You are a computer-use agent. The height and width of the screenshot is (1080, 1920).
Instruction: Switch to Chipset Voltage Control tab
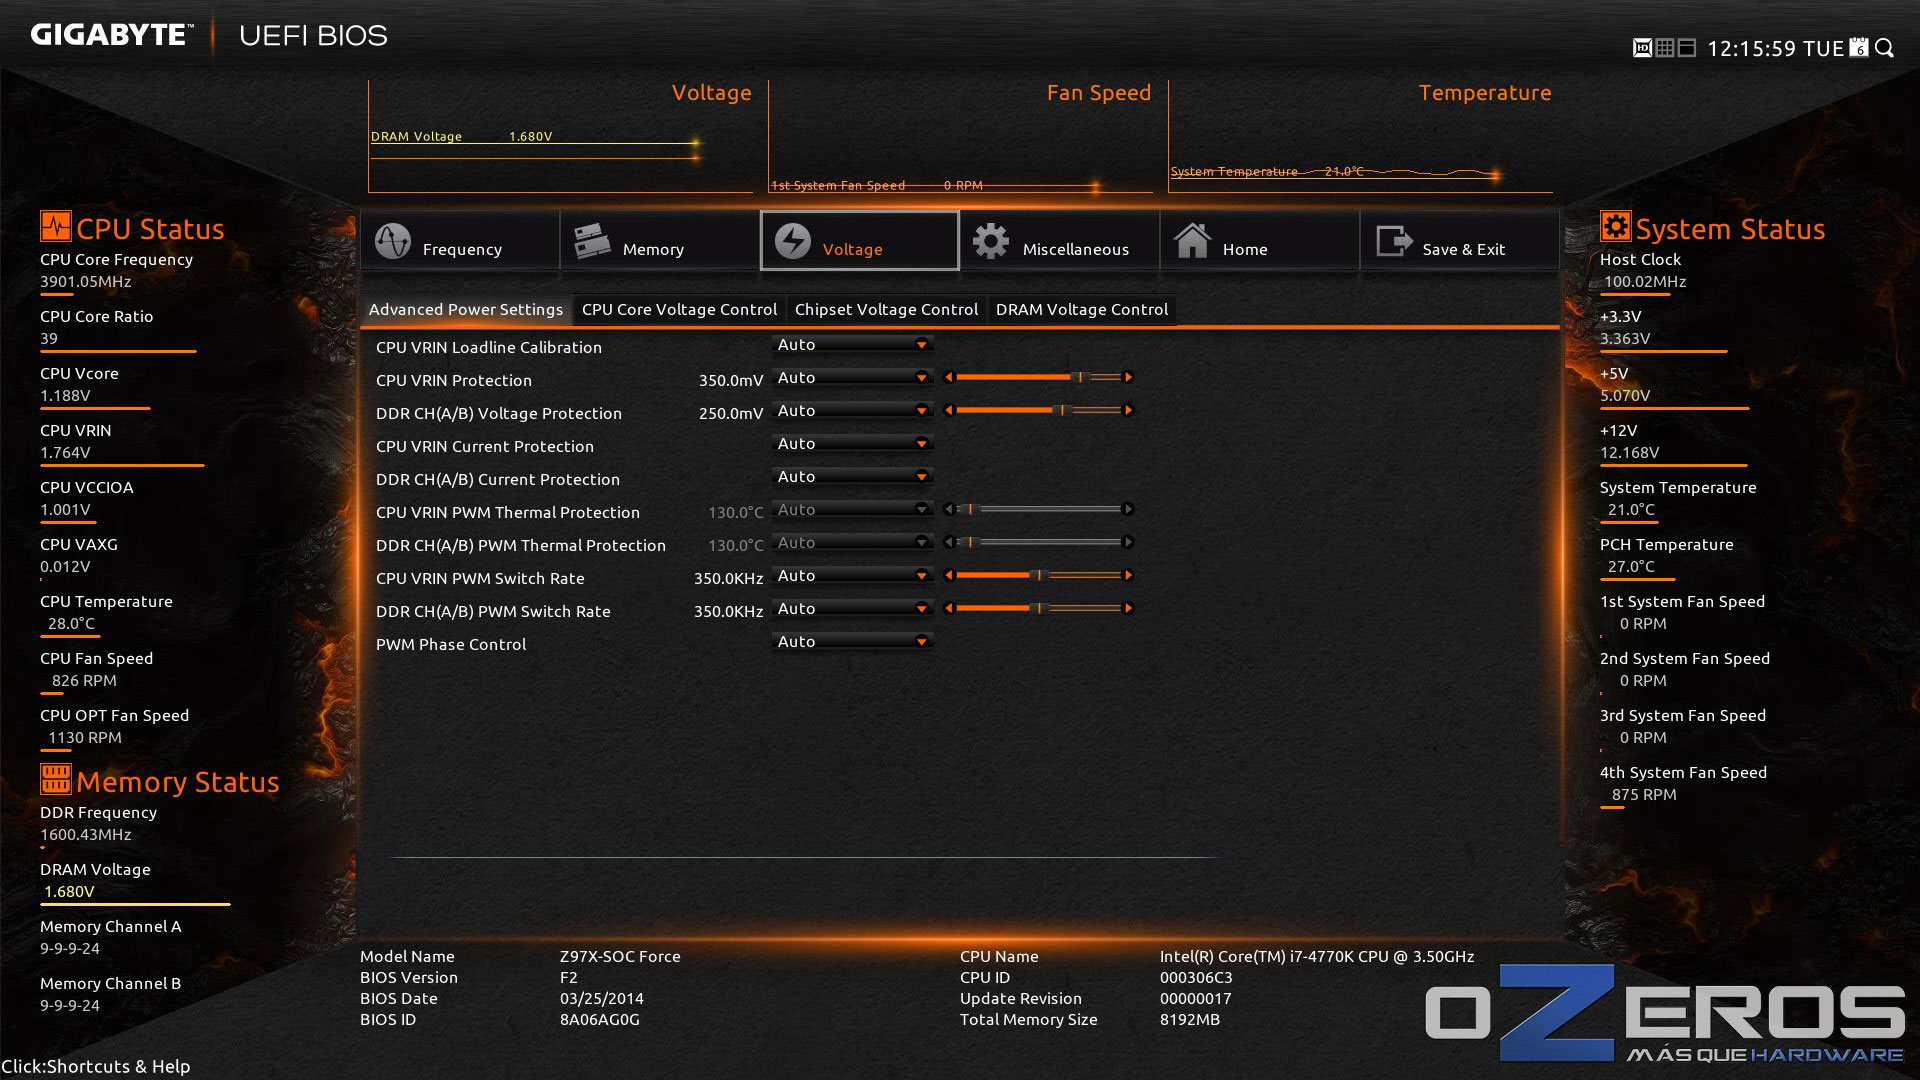pyautogui.click(x=886, y=310)
